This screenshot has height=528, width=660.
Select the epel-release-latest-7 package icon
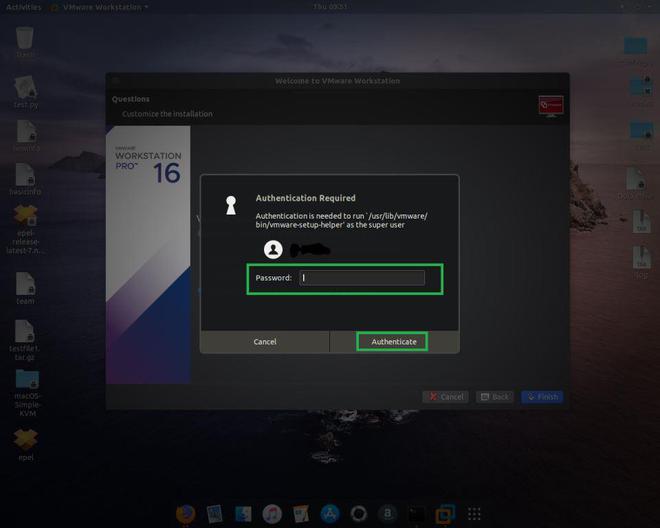[26, 229]
